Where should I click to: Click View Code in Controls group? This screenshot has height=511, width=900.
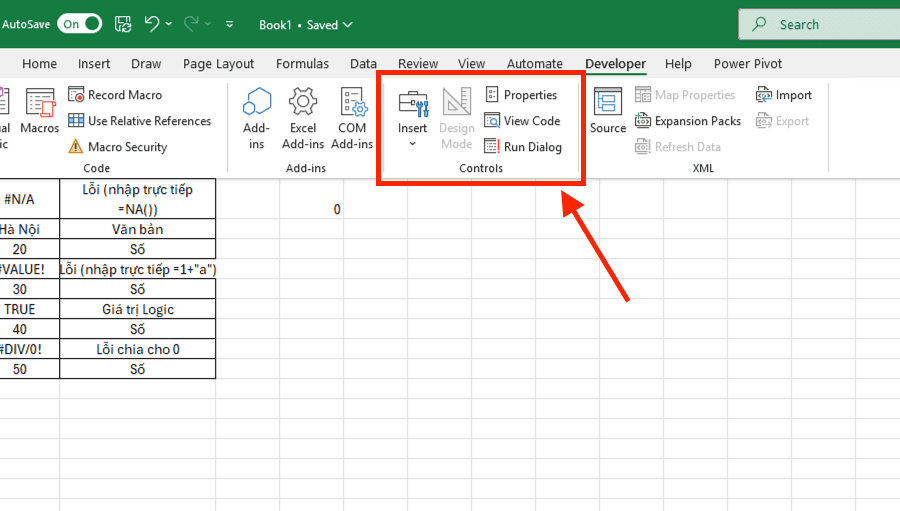pyautogui.click(x=522, y=121)
